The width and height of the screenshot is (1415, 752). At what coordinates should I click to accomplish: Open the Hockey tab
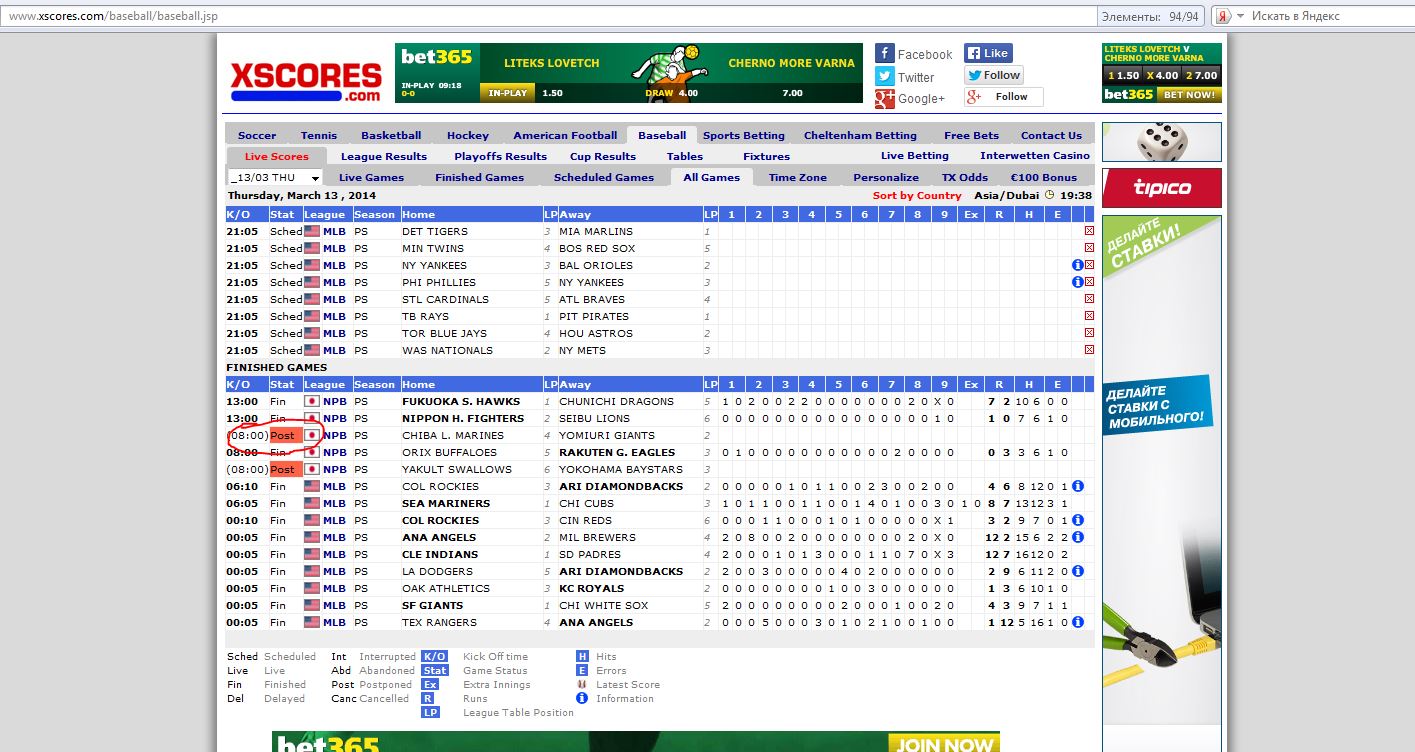(468, 135)
